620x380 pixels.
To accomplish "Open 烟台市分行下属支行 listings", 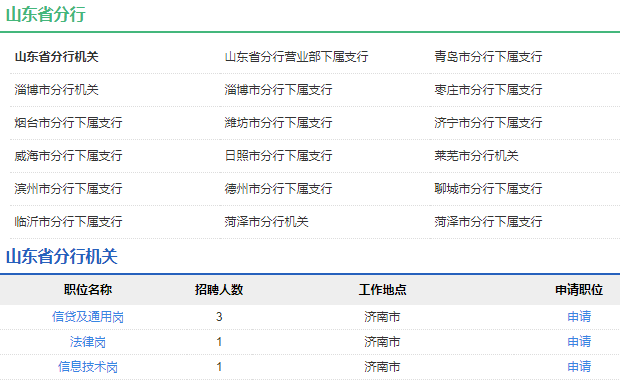I will pyautogui.click(x=68, y=123).
